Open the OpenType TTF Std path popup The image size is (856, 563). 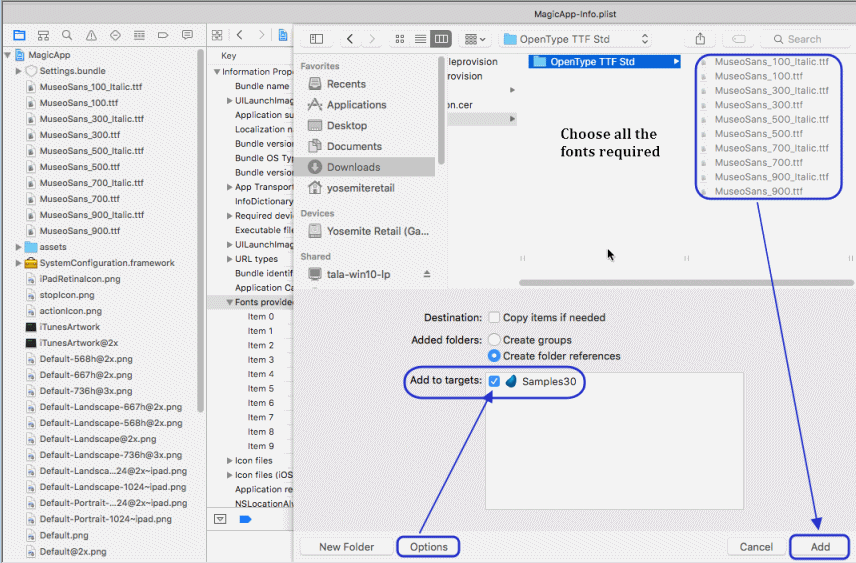[576, 39]
